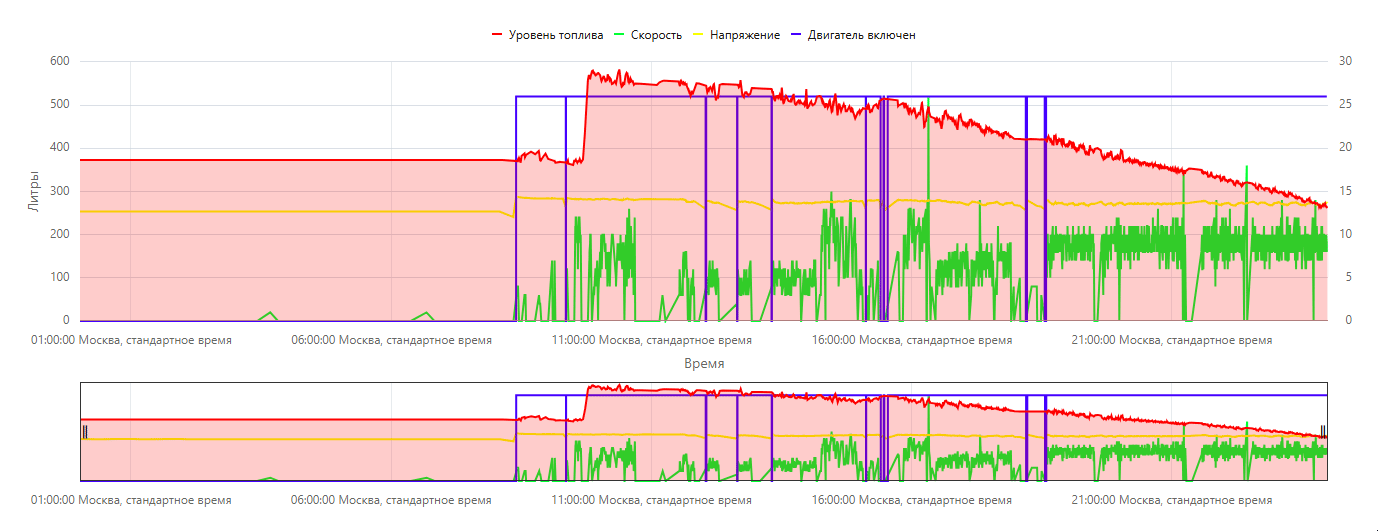Toggle the 'Уровень топлива' series label
Viewport: 1378px width, 531px height.
tap(555, 35)
